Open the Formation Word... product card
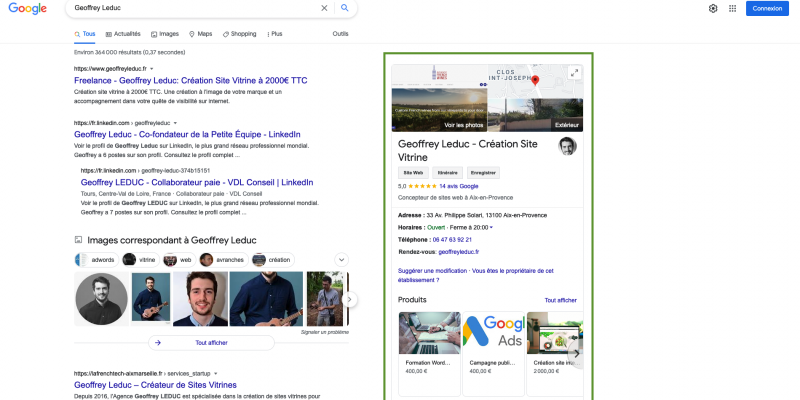Image resolution: width=800 pixels, height=400 pixels. tap(429, 353)
